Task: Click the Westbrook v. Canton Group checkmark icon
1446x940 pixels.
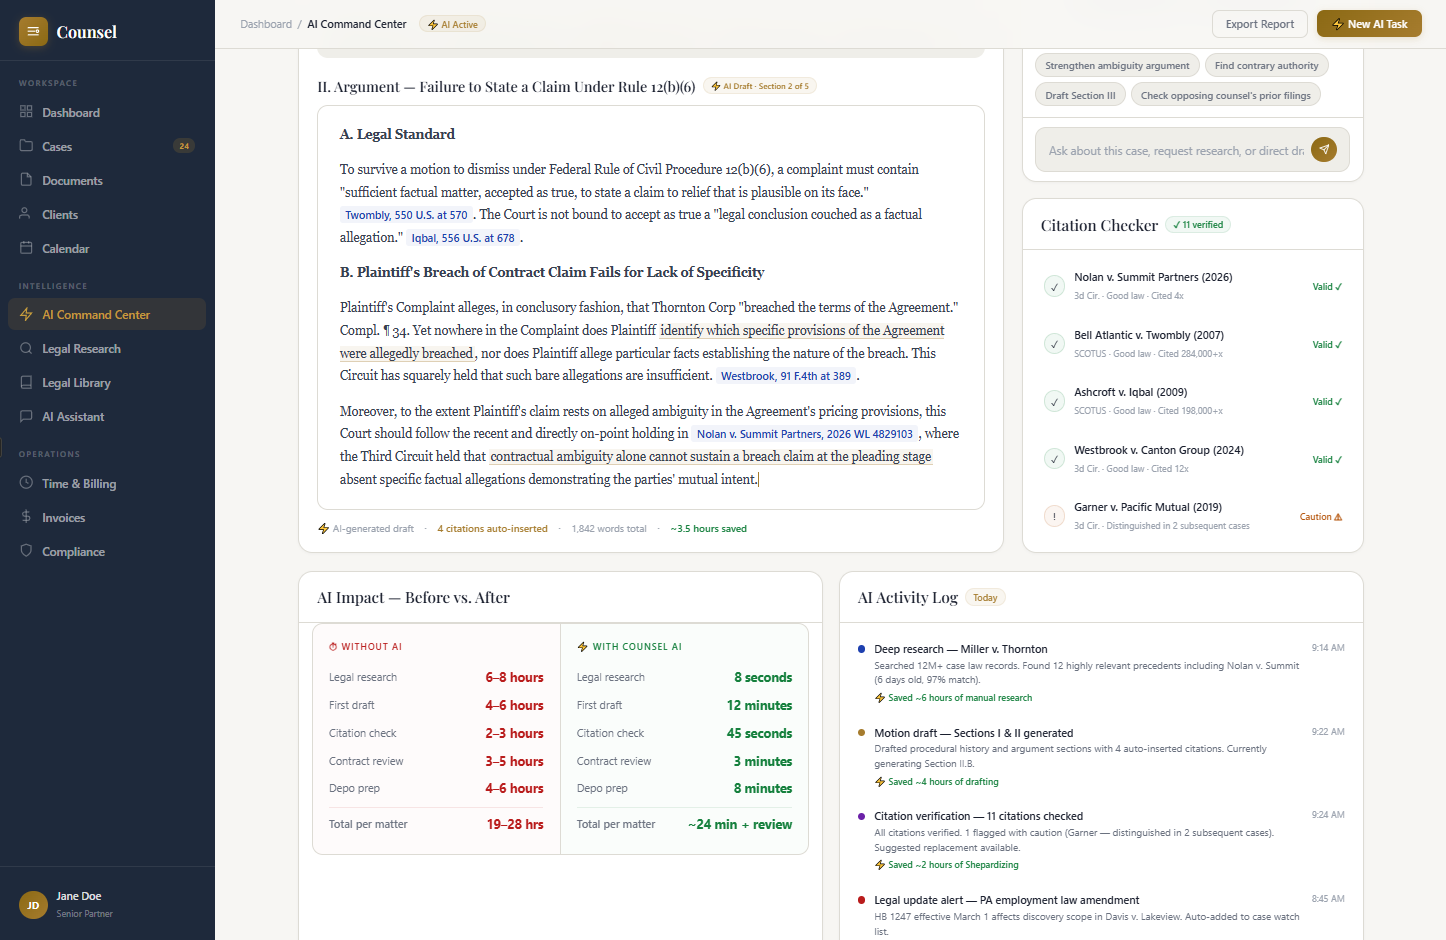Action: (1054, 459)
